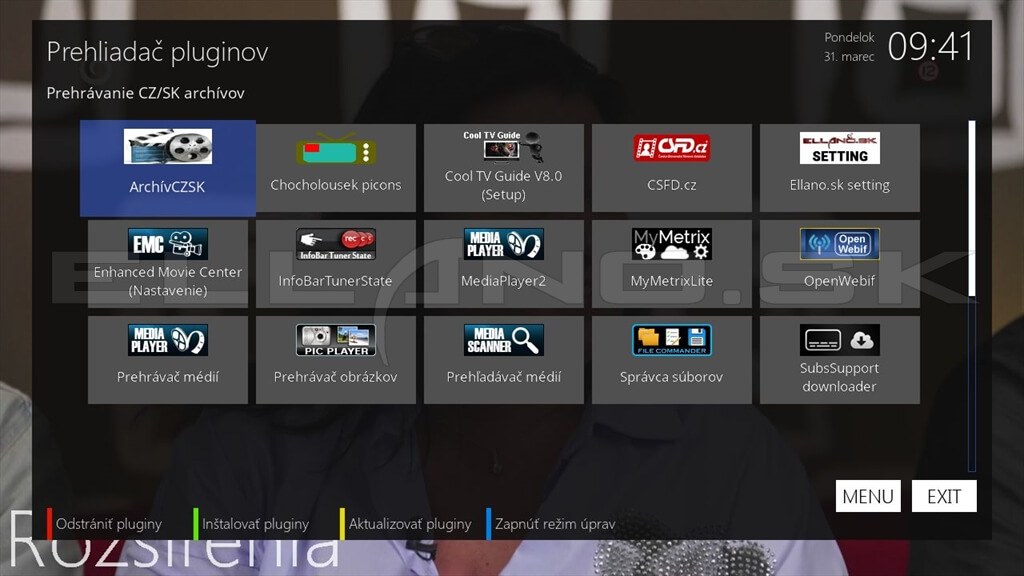This screenshot has width=1024, height=576.
Task: Open the Cool TV Guide icon
Action: pyautogui.click(x=504, y=146)
